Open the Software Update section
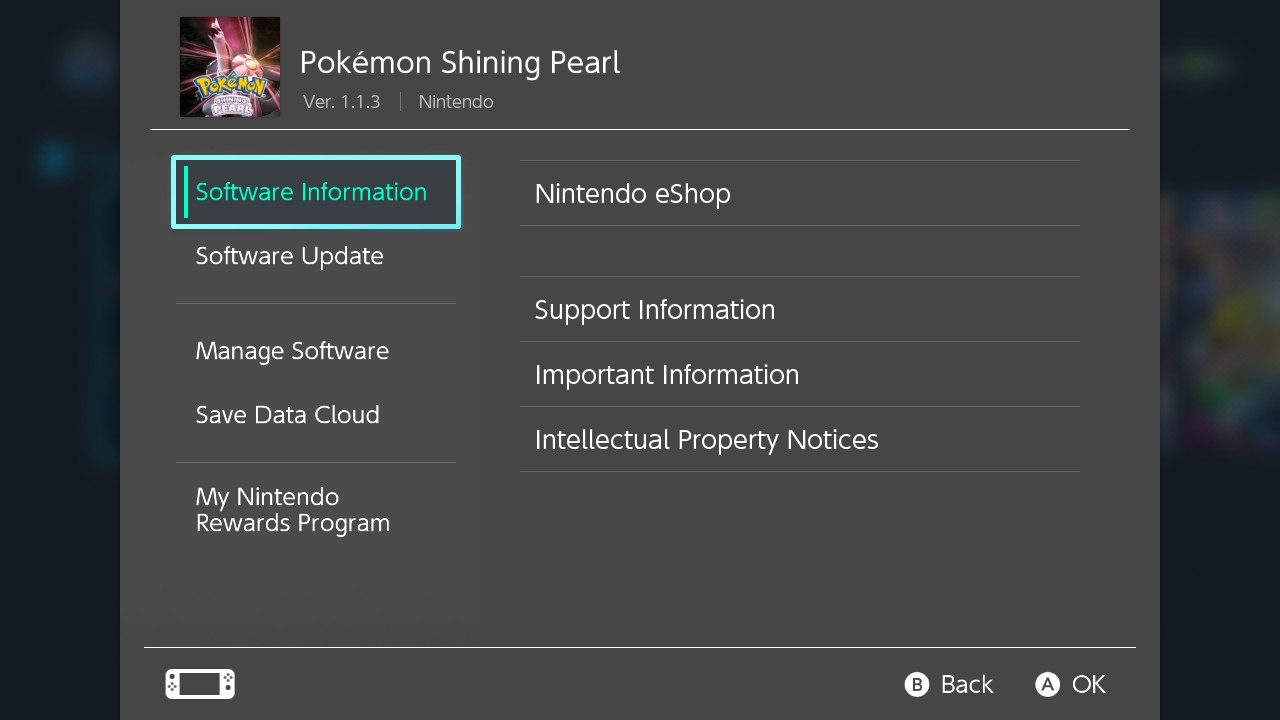The height and width of the screenshot is (720, 1280). [x=290, y=256]
